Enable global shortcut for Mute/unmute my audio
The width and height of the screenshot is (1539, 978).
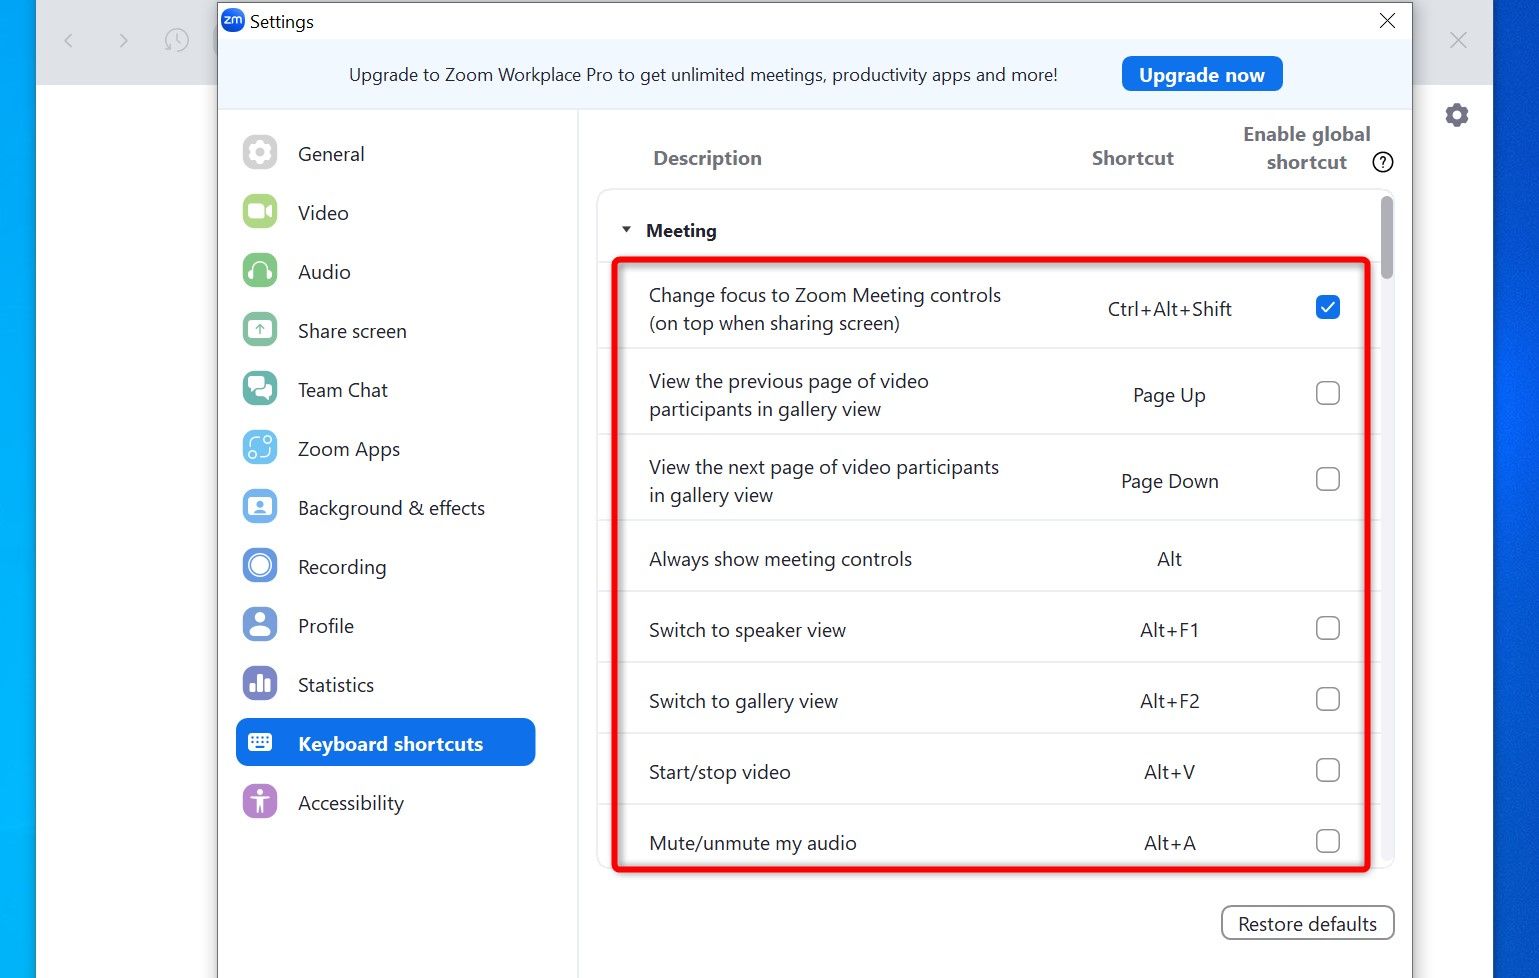click(1327, 842)
